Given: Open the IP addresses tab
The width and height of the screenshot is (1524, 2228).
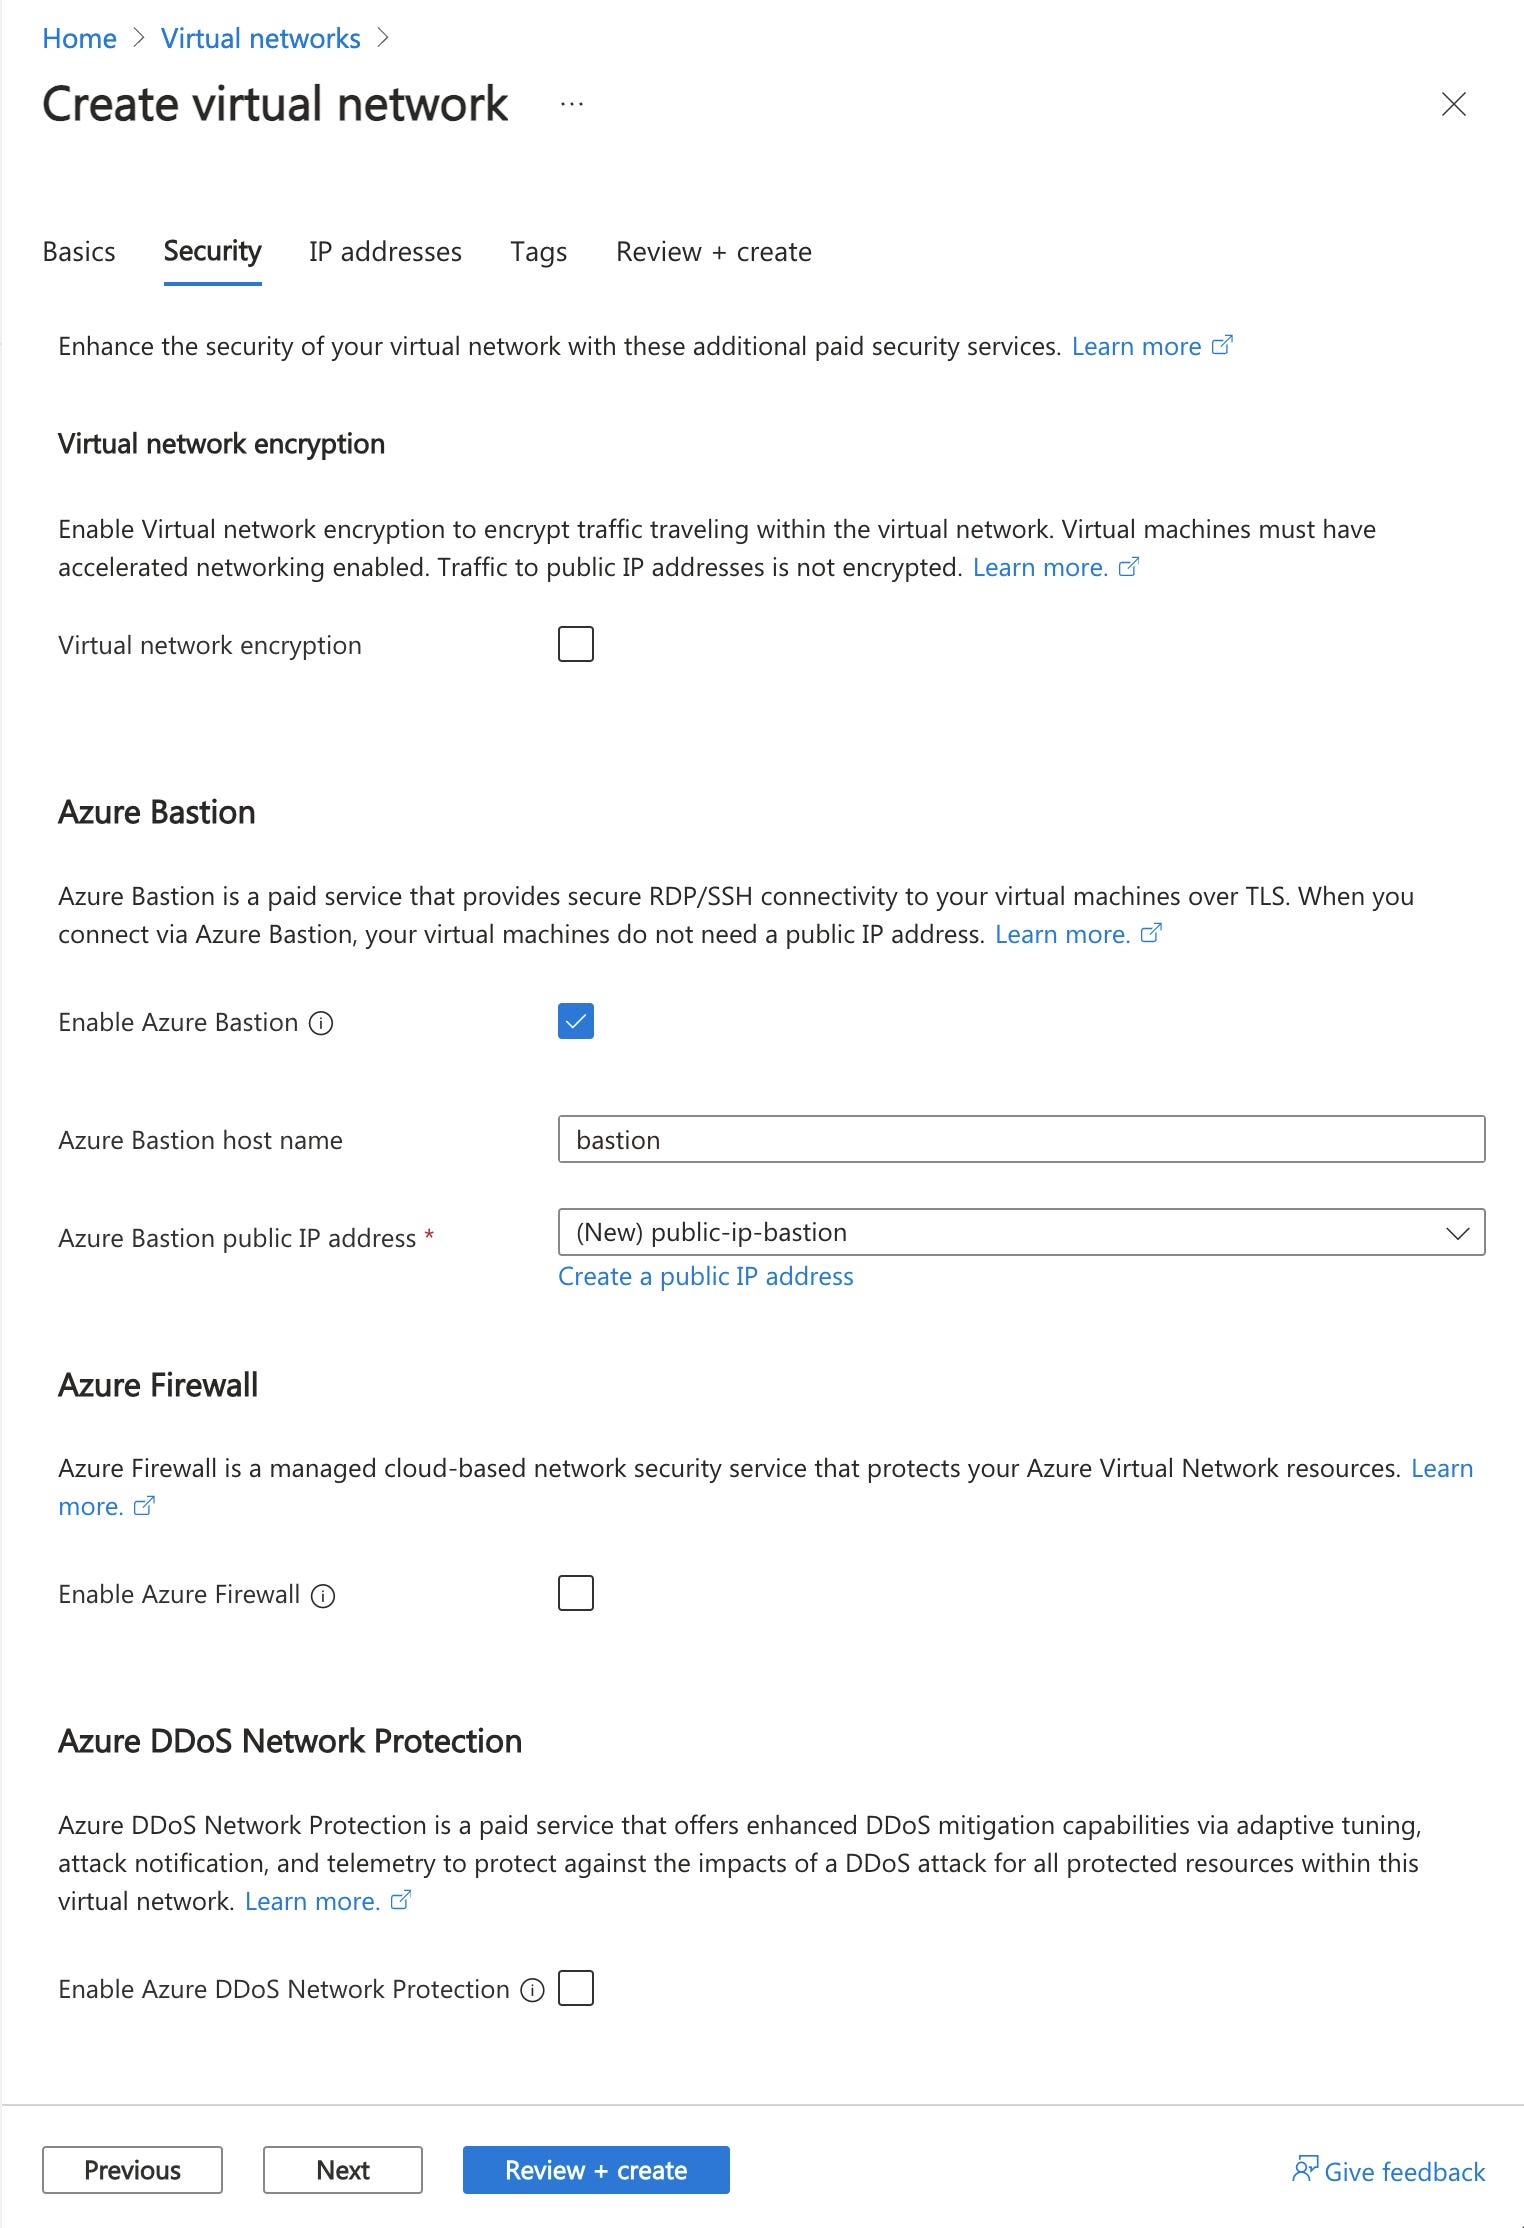Looking at the screenshot, I should 385,252.
